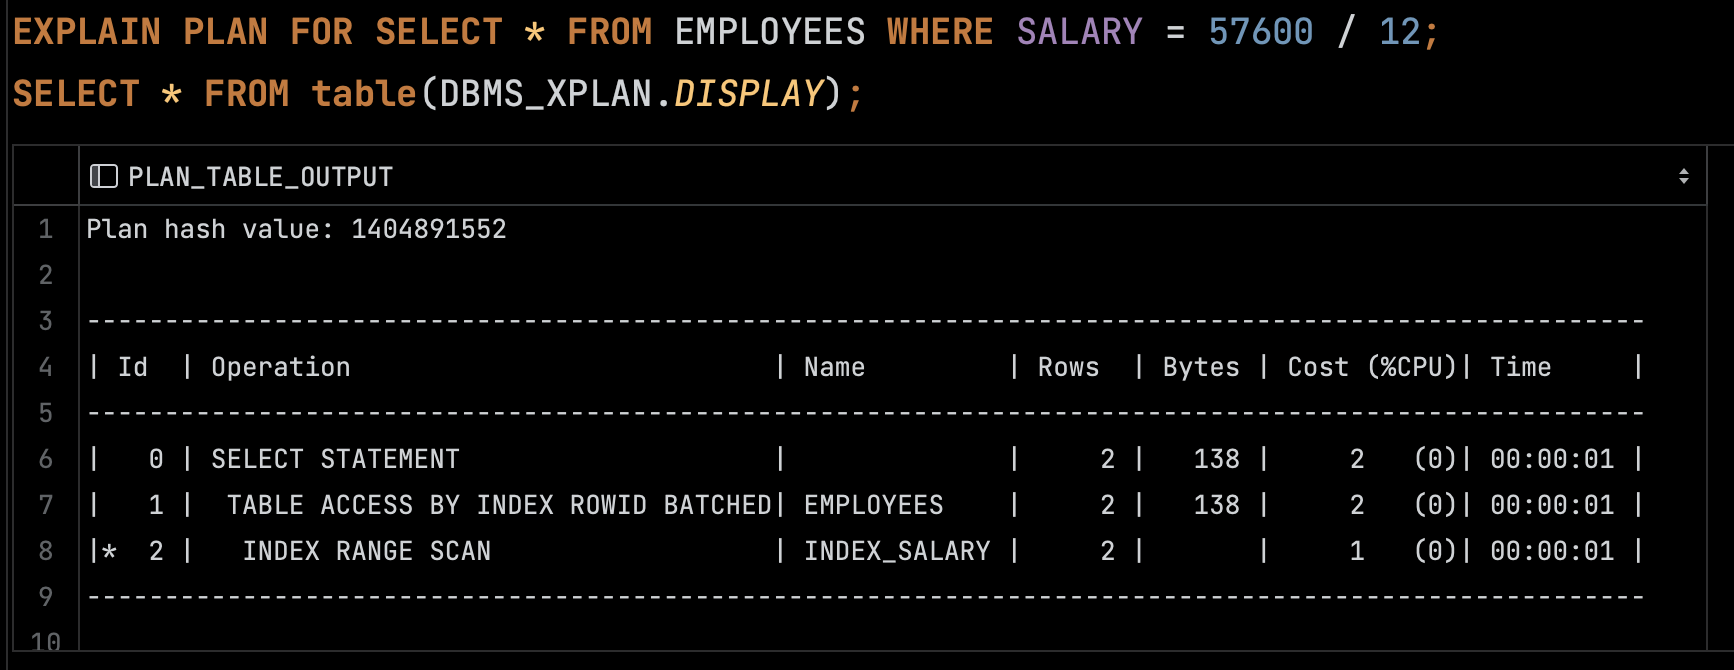The height and width of the screenshot is (670, 1734).
Task: Place cursor on the italic DISPLAY function
Action: pyautogui.click(x=749, y=94)
